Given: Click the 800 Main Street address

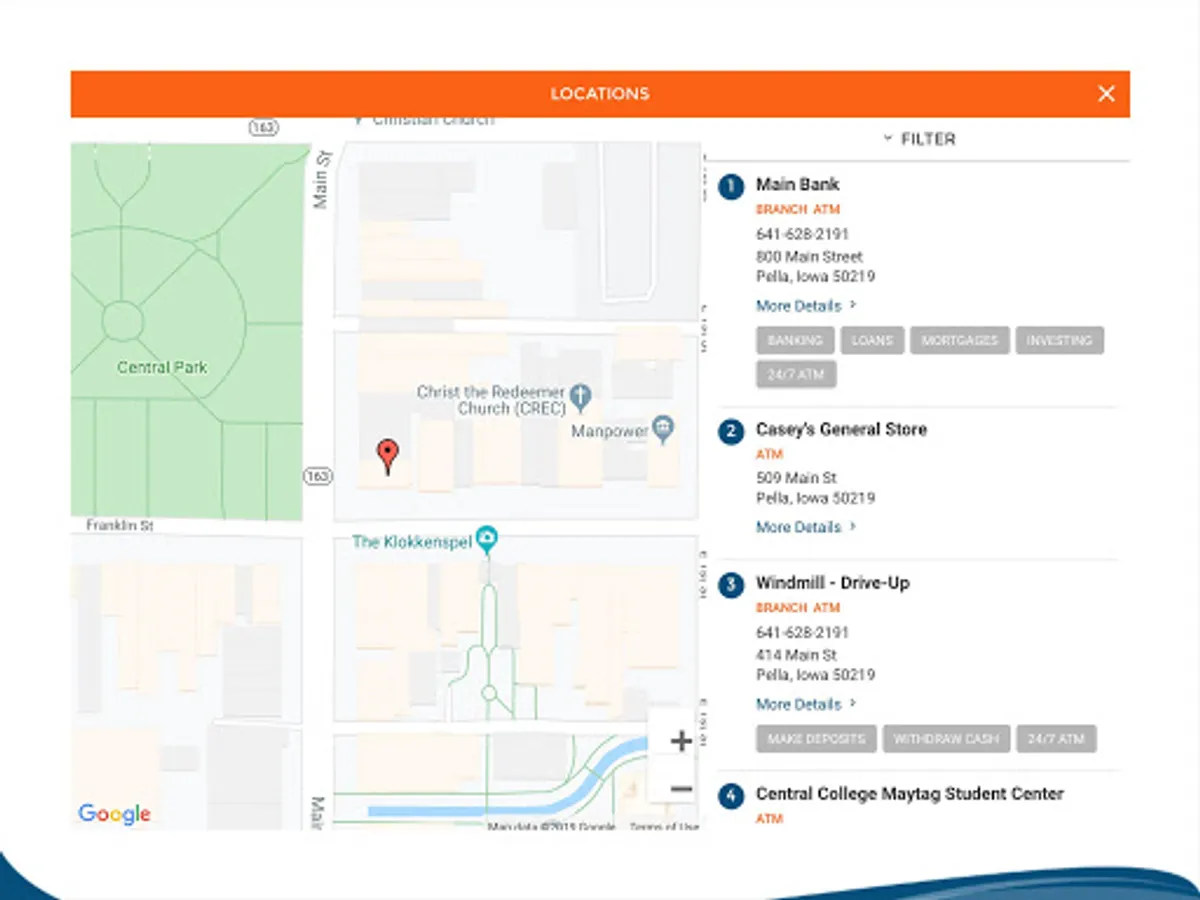Looking at the screenshot, I should [x=809, y=257].
